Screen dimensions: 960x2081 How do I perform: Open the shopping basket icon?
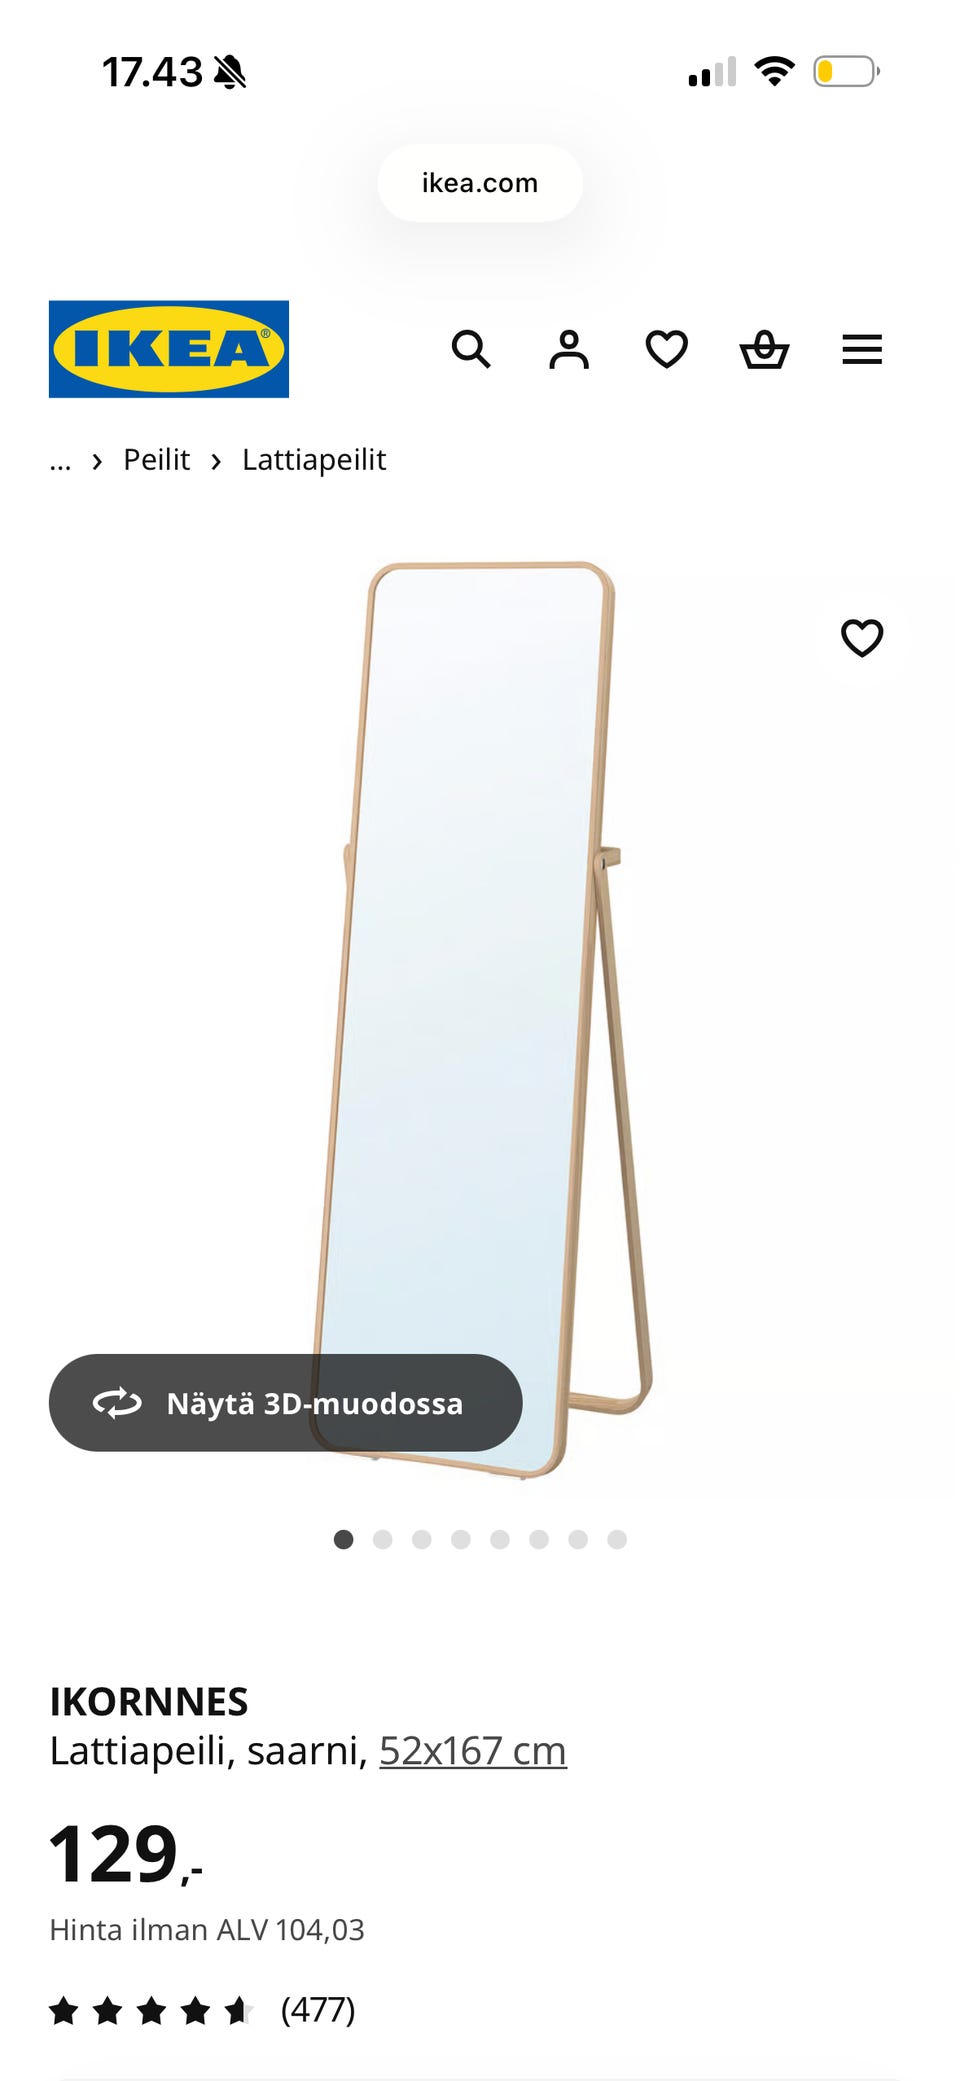tap(764, 349)
